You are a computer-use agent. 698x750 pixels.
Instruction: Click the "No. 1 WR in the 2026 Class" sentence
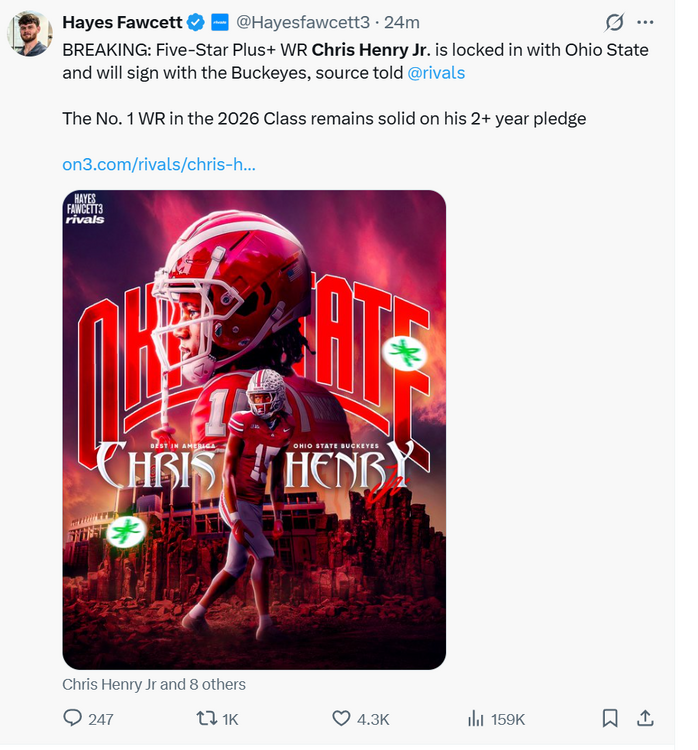coord(324,119)
